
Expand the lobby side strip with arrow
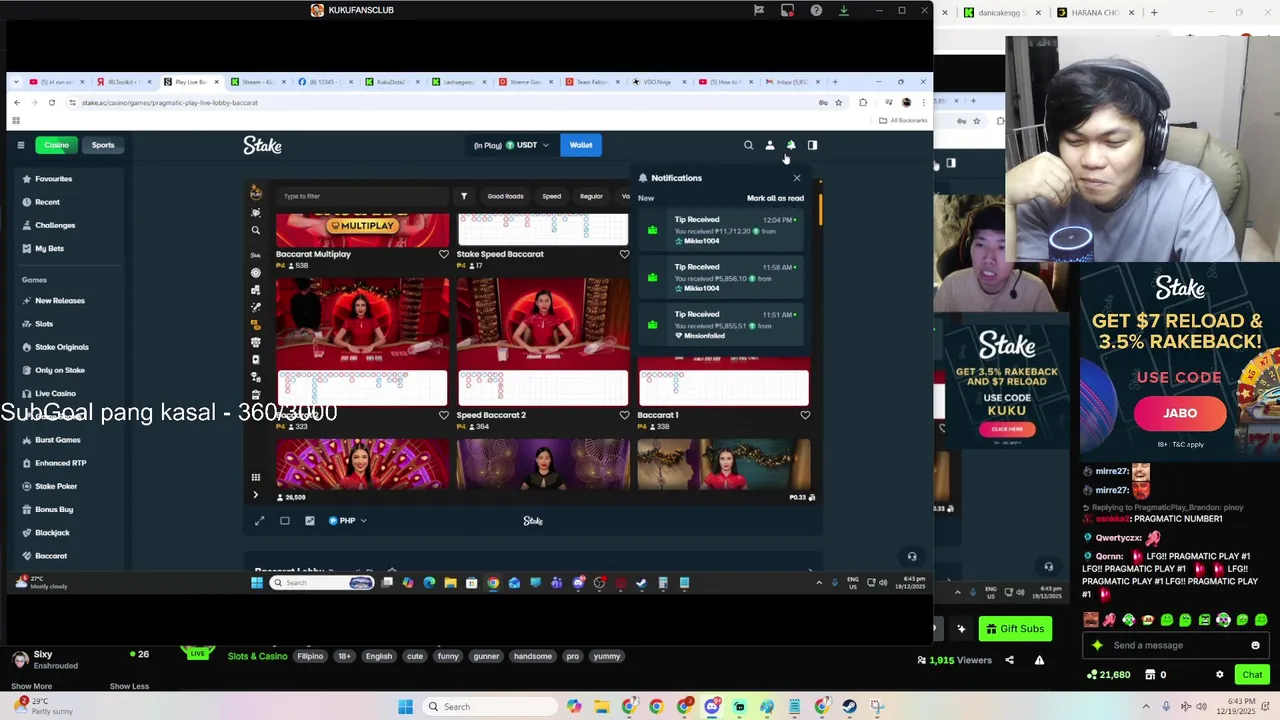255,495
